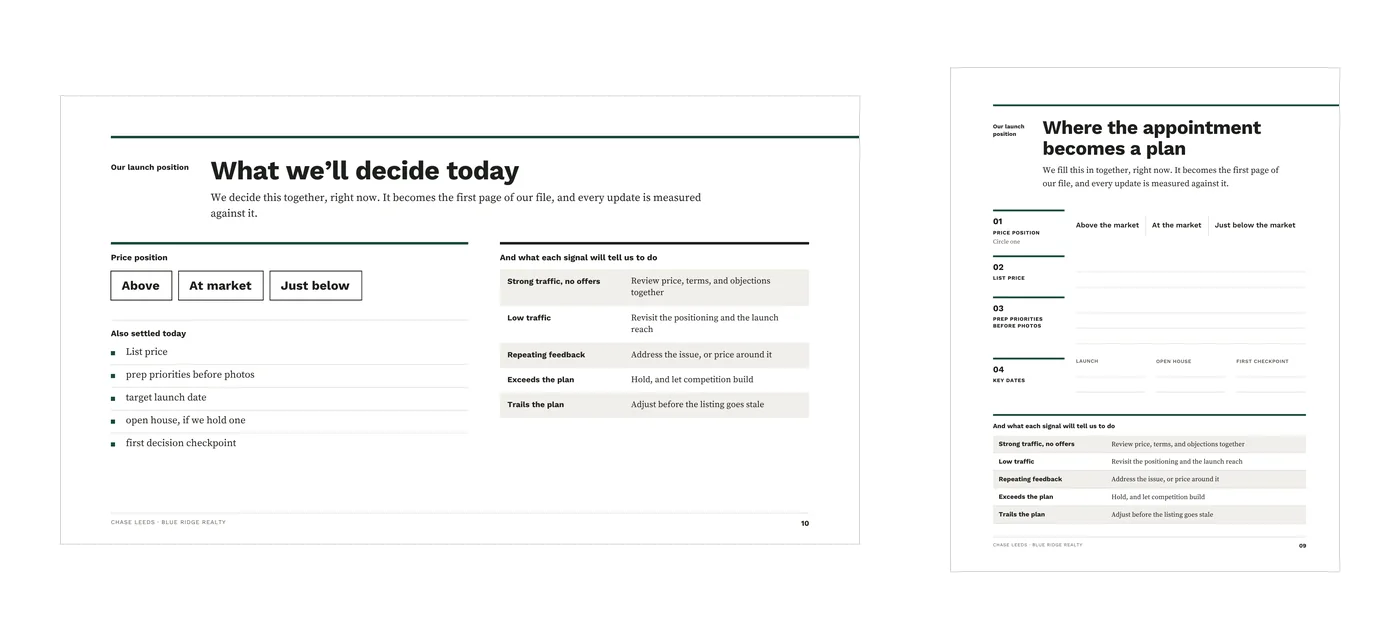Image resolution: width=1400 pixels, height=640 pixels.
Task: Click the "04 Key Dates" section label
Action: click(x=1011, y=374)
